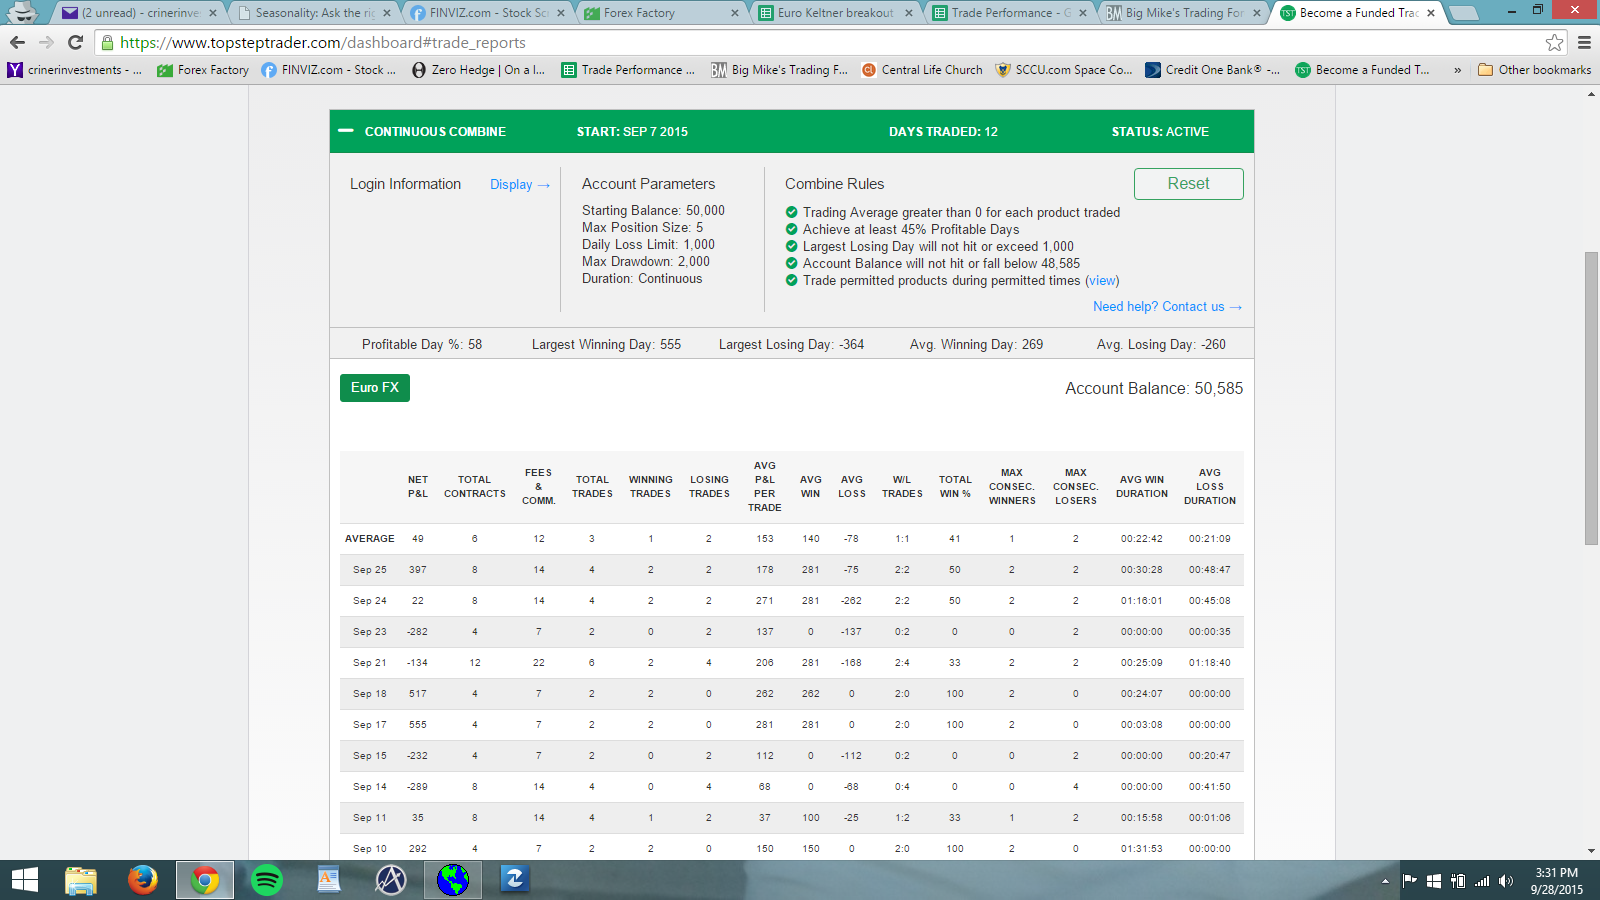
Task: Click the browser Forward arrow
Action: tap(46, 43)
